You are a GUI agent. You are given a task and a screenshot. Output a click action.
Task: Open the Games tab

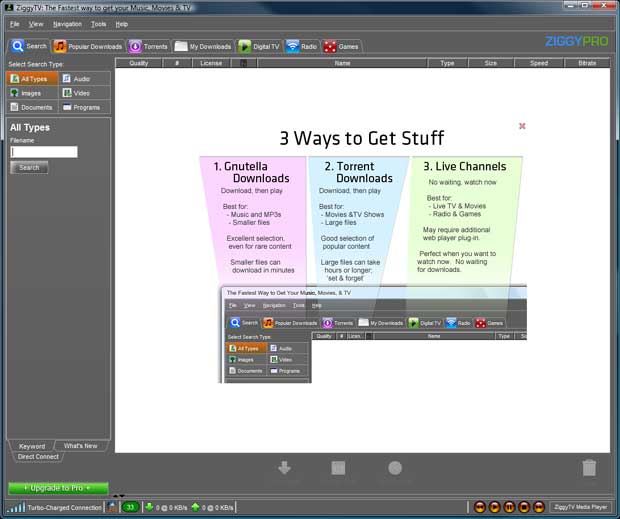pos(343,46)
